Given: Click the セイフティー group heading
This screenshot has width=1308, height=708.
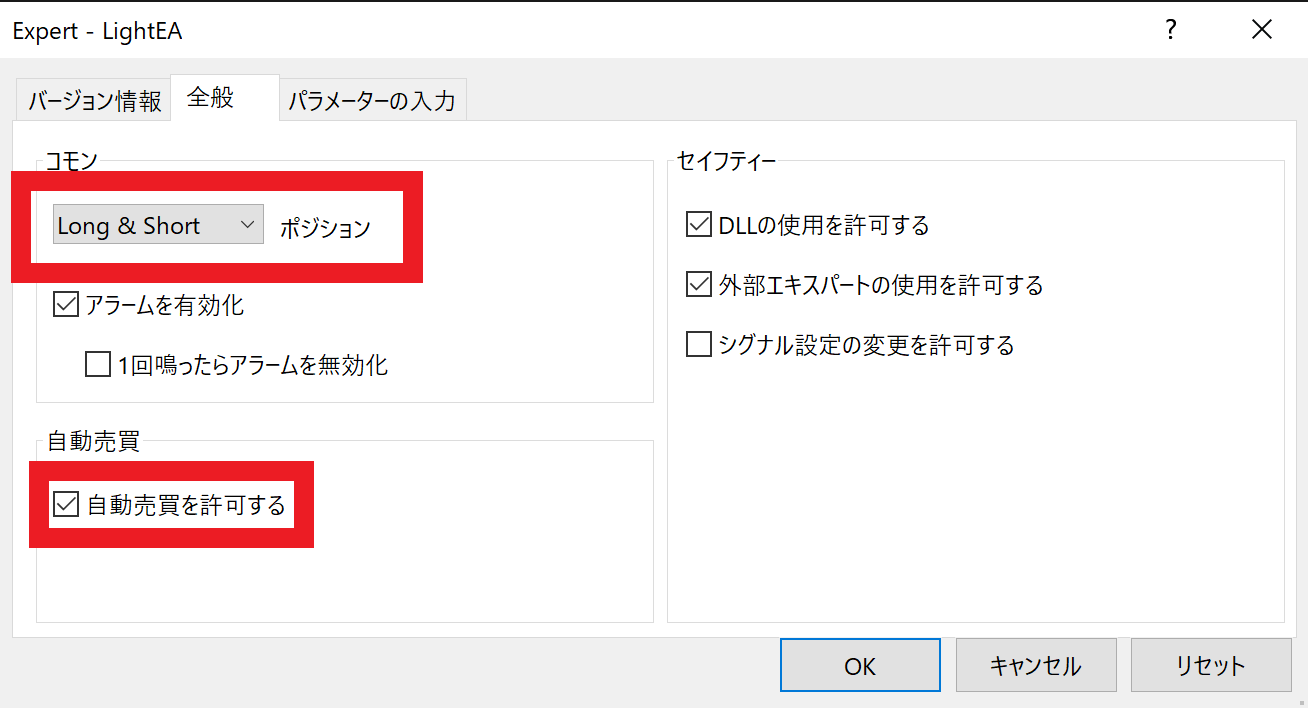Looking at the screenshot, I should tap(726, 160).
